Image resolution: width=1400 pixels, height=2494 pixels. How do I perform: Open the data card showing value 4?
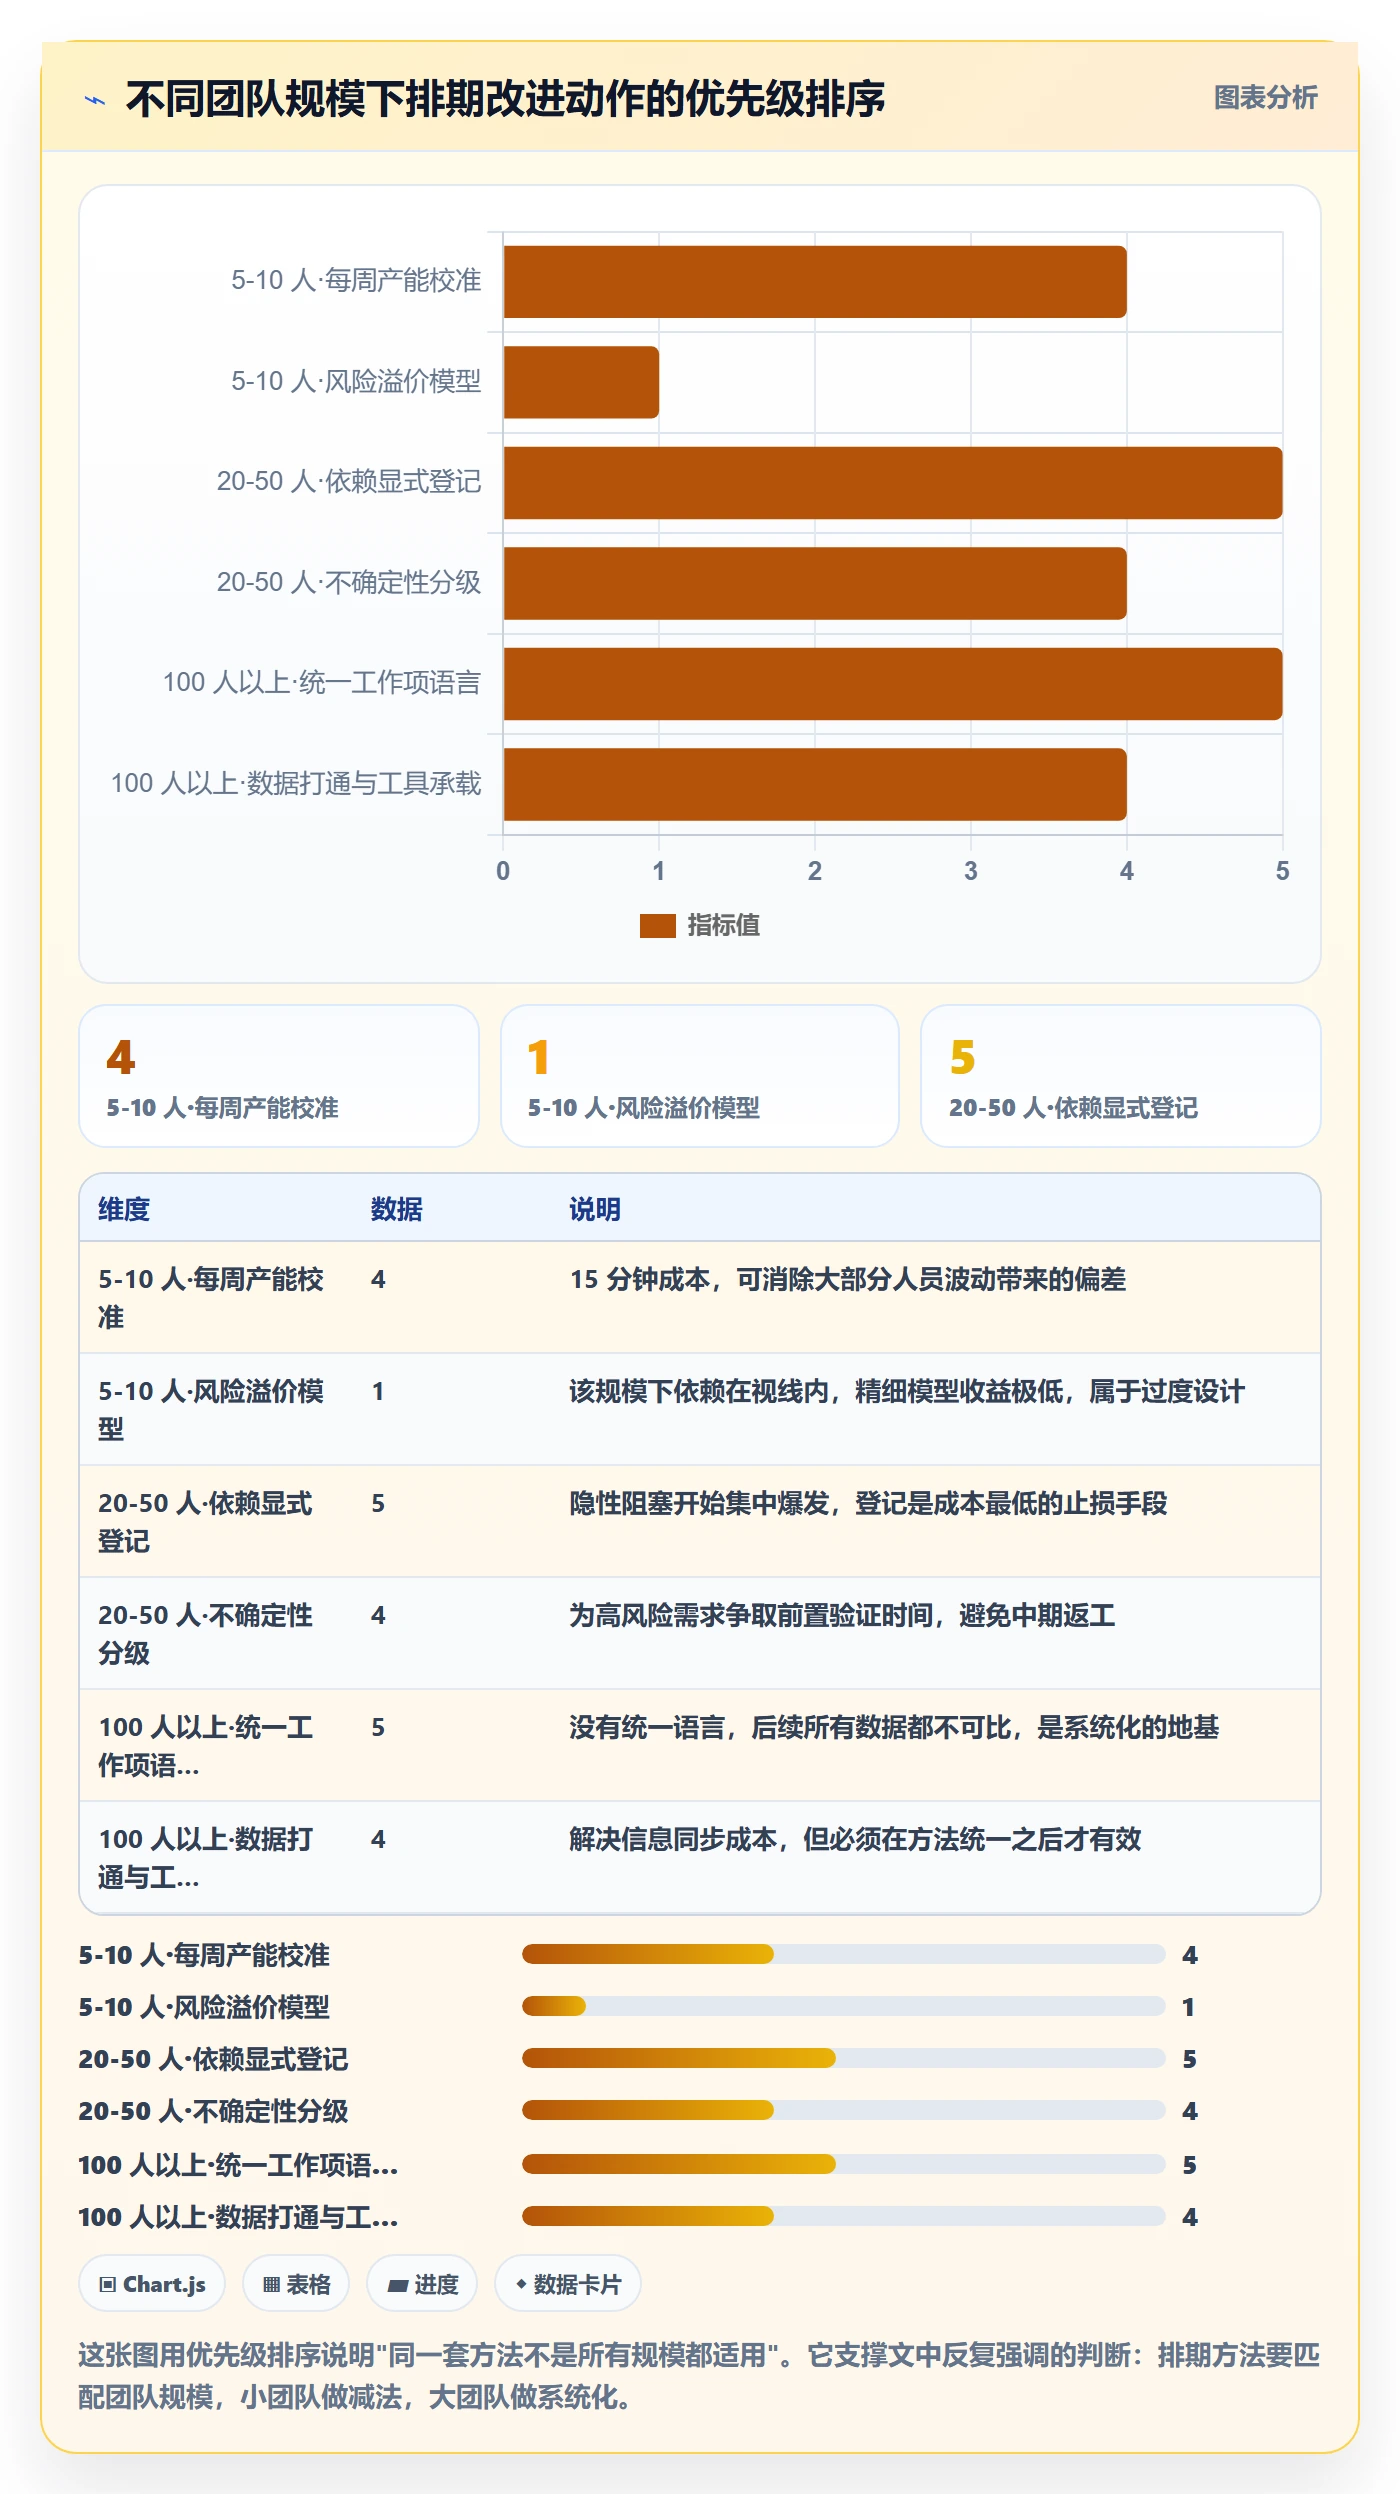point(279,1076)
